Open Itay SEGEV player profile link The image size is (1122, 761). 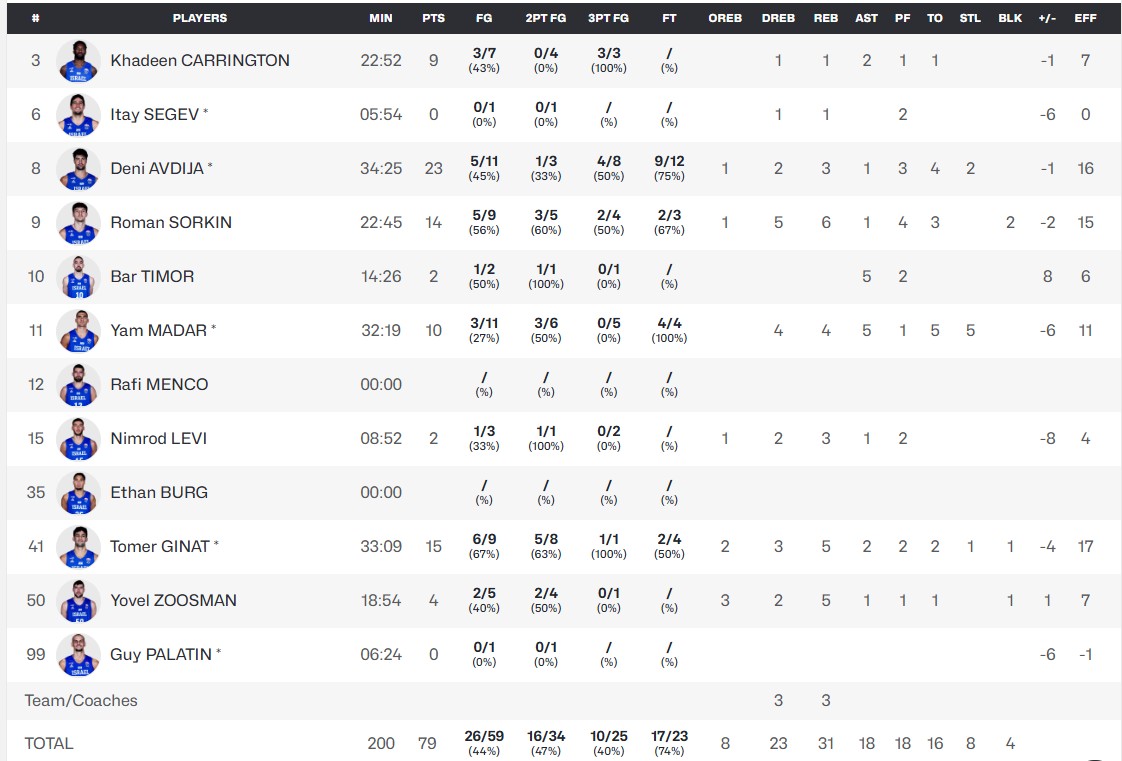coord(155,114)
